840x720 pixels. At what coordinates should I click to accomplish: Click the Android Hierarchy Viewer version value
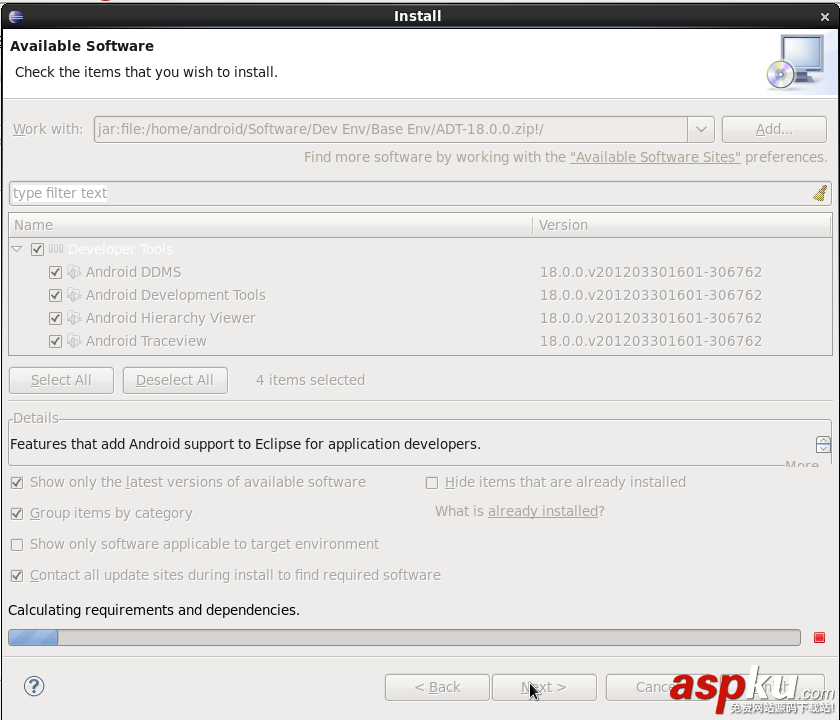pos(651,318)
